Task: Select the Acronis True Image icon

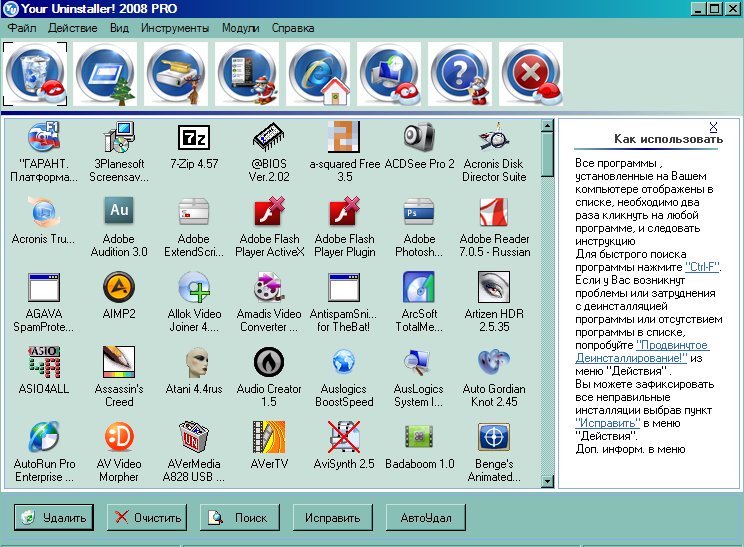Action: pyautogui.click(x=44, y=212)
